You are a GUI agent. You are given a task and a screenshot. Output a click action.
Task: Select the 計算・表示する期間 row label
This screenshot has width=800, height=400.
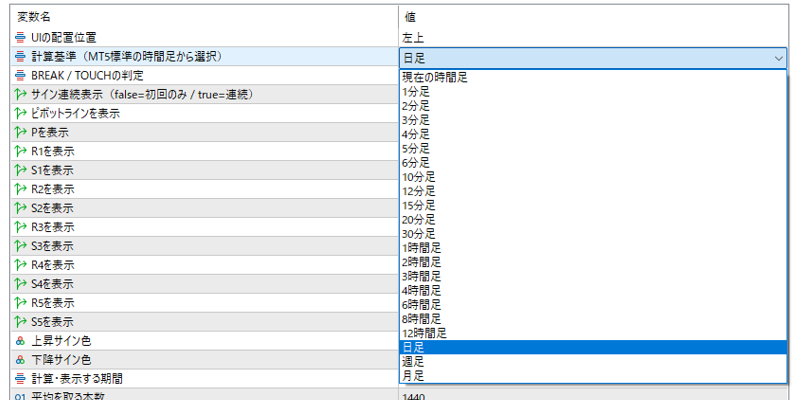[77, 379]
